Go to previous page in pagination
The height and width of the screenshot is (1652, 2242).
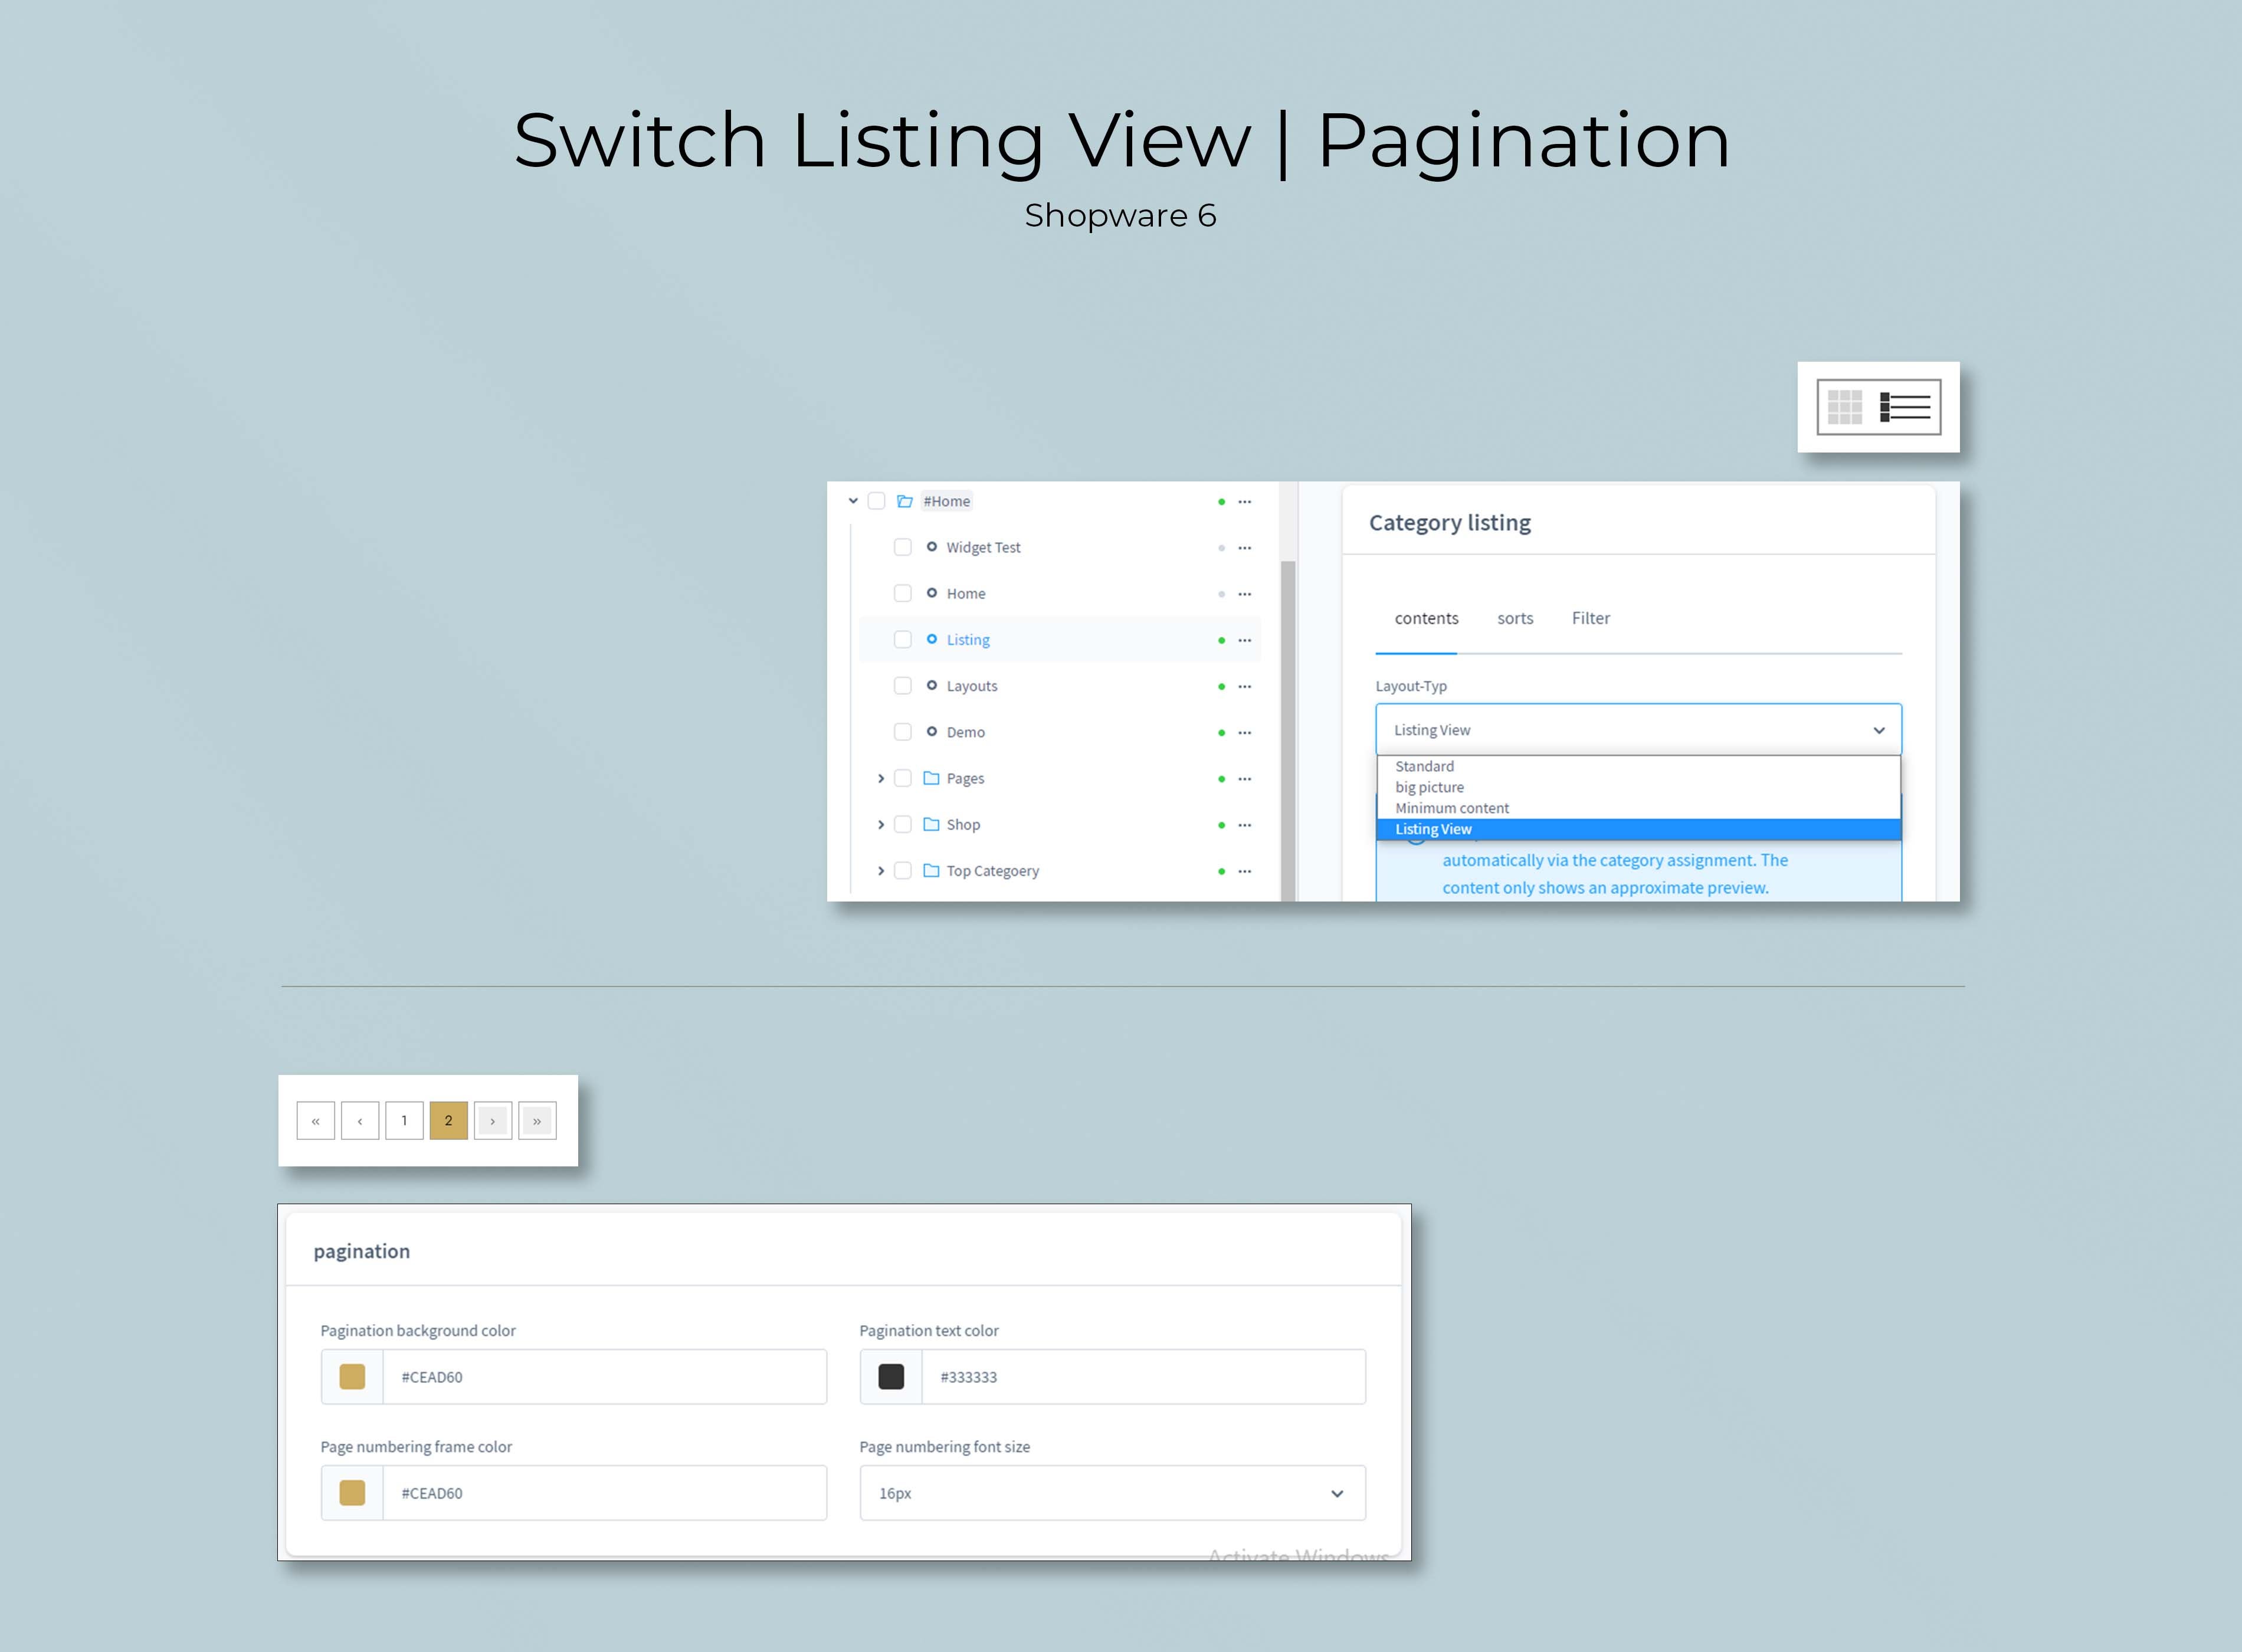(x=360, y=1121)
